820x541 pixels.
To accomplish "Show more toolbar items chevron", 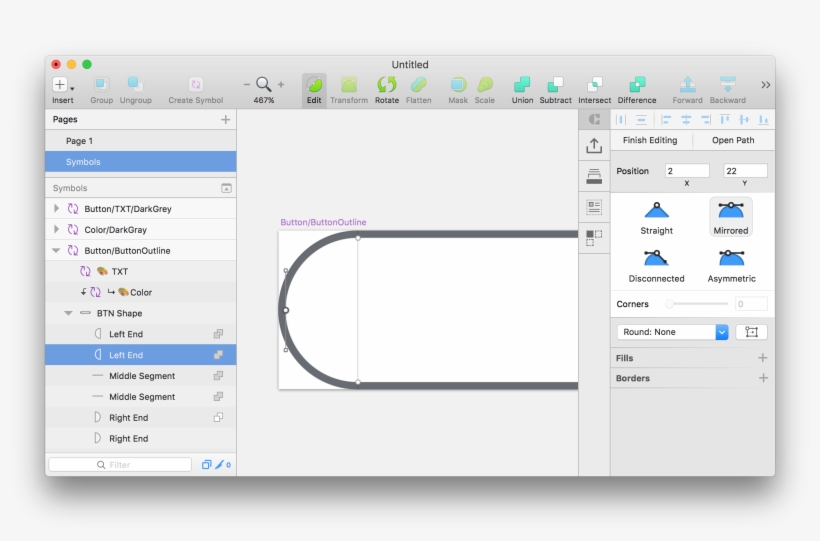I will [x=766, y=85].
